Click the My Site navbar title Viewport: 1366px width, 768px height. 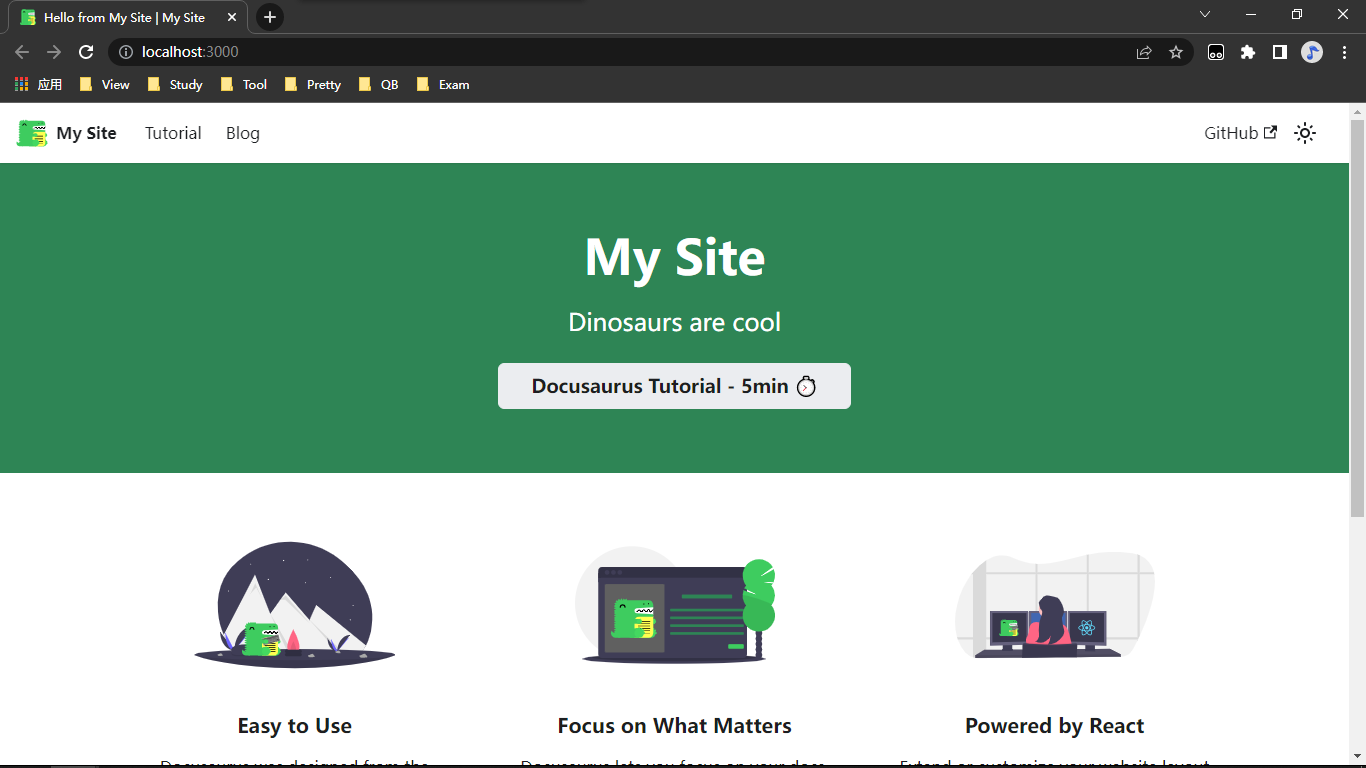coord(87,133)
